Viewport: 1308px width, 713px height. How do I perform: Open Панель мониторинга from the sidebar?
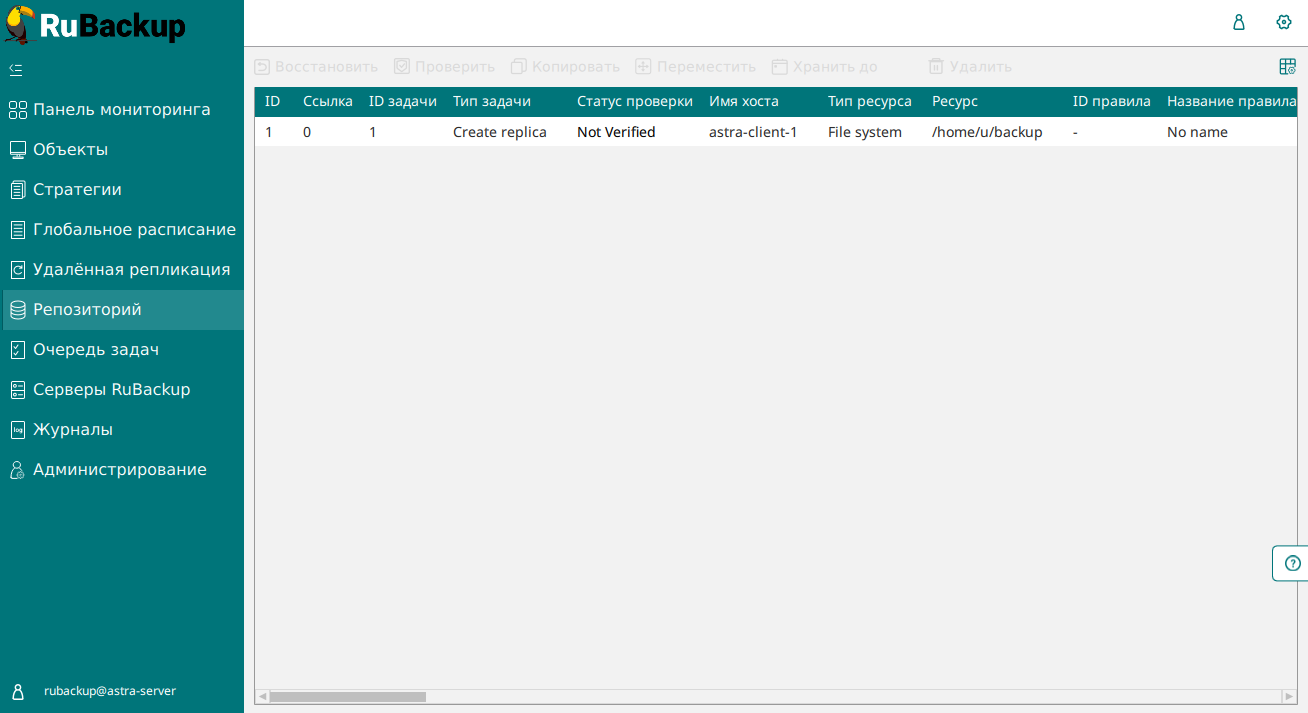coord(121,110)
